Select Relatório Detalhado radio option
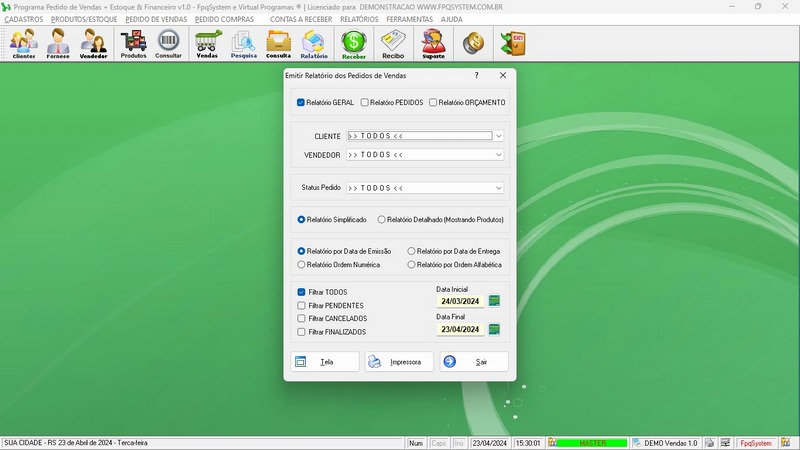 click(382, 219)
